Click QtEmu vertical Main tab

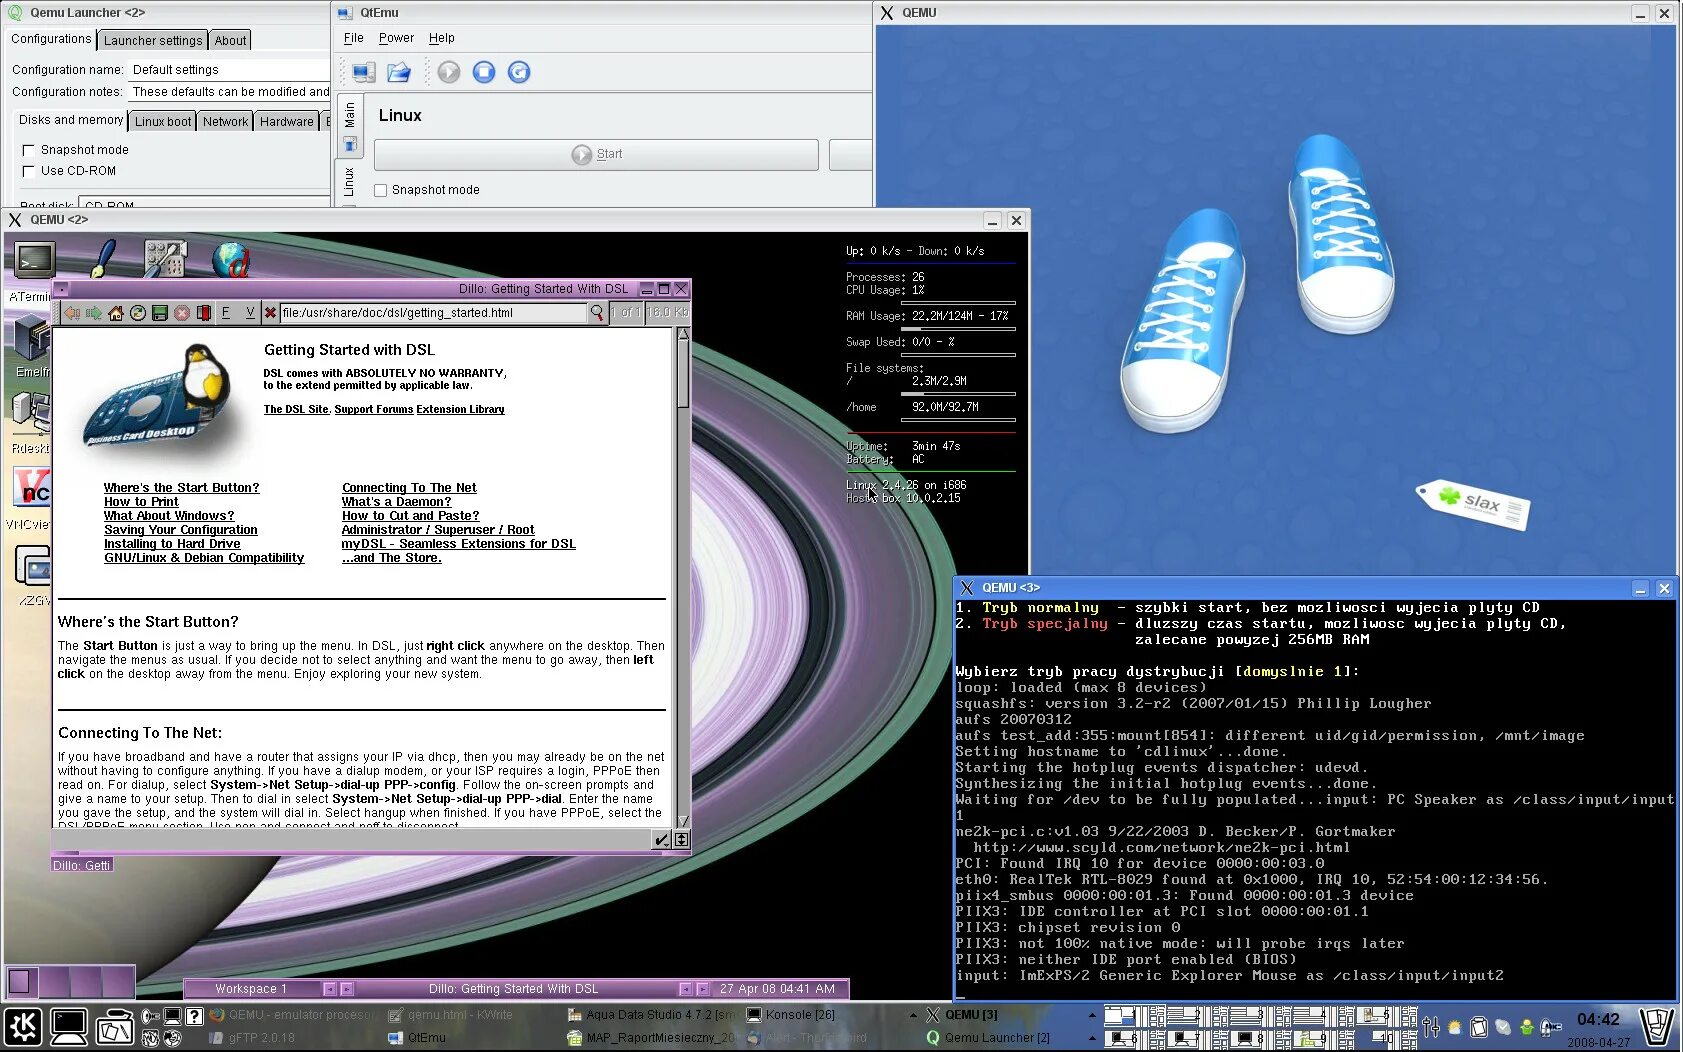(x=349, y=125)
